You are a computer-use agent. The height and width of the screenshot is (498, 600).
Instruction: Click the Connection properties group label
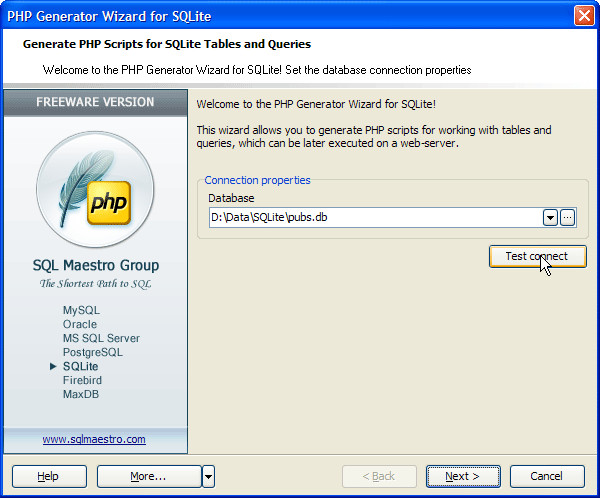(x=257, y=180)
